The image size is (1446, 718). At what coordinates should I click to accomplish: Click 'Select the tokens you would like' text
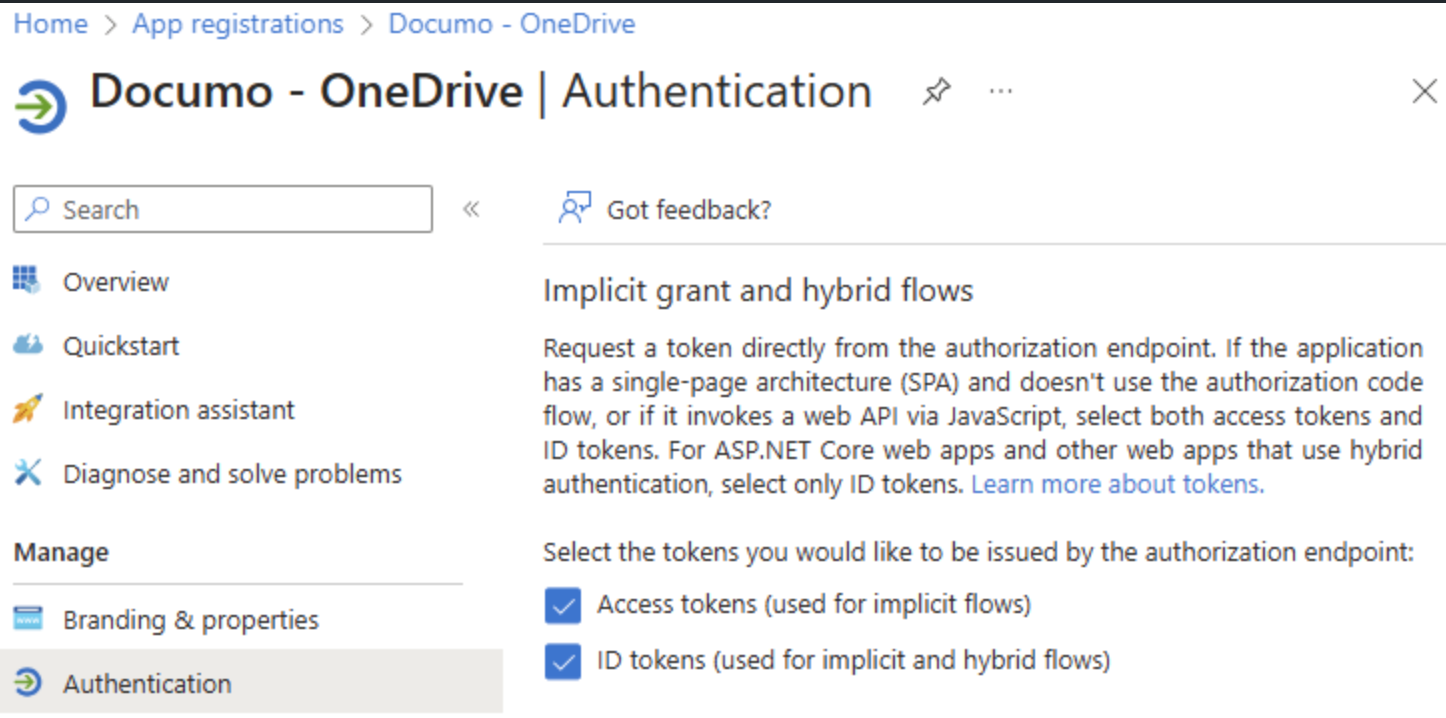[978, 552]
